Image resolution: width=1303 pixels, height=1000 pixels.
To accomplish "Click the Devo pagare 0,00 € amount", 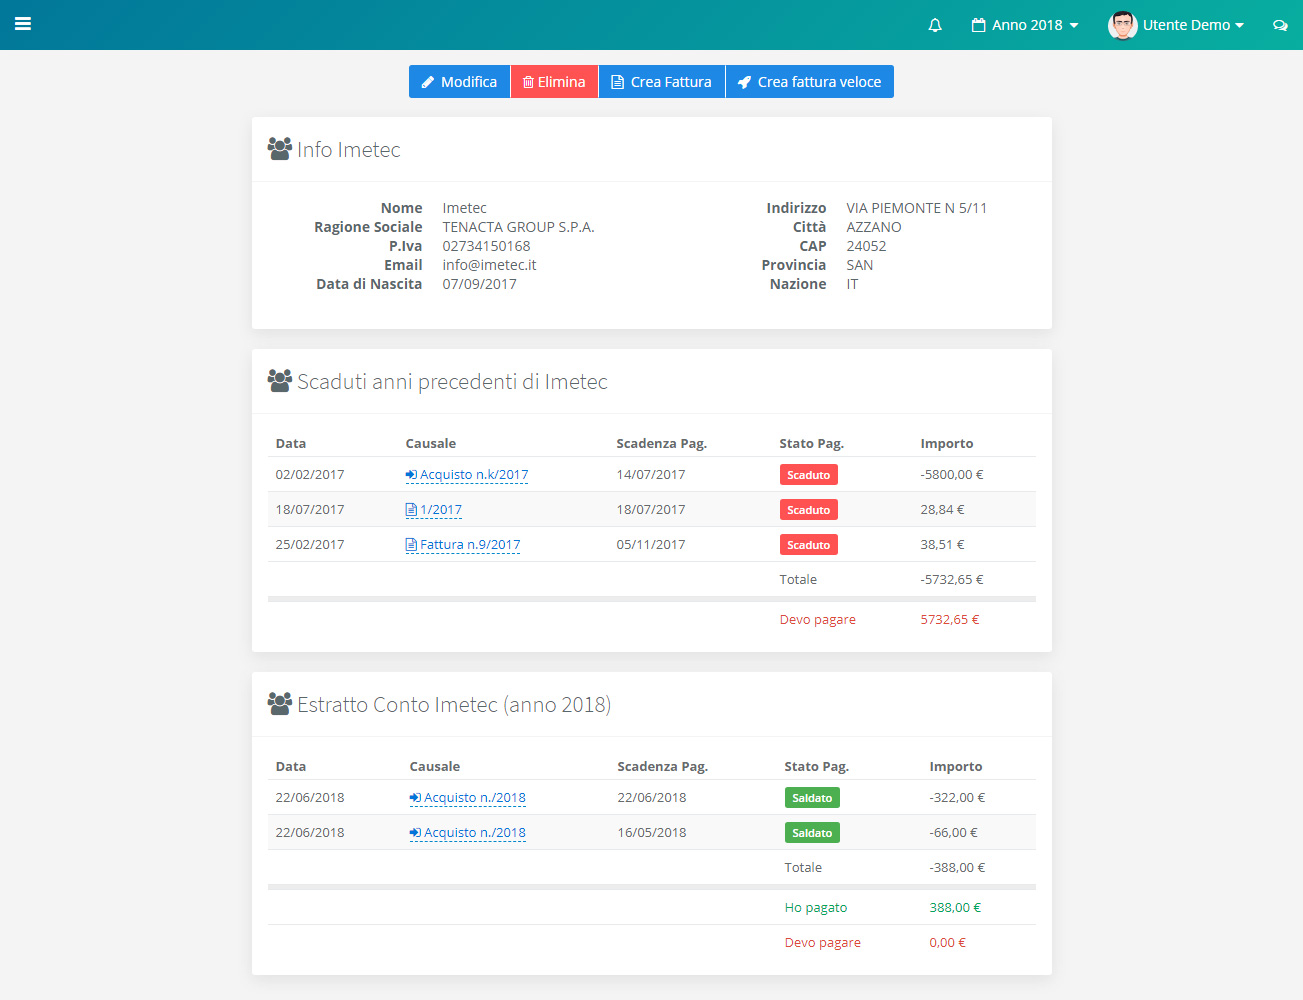I will [947, 943].
